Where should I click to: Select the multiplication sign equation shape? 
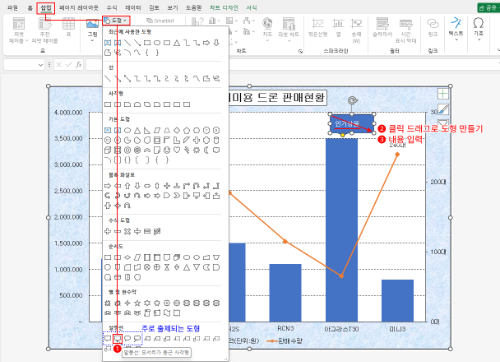(127, 231)
